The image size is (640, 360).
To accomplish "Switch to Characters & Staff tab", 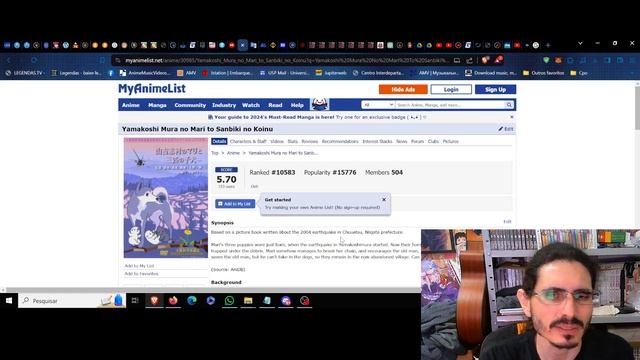I will coord(248,141).
